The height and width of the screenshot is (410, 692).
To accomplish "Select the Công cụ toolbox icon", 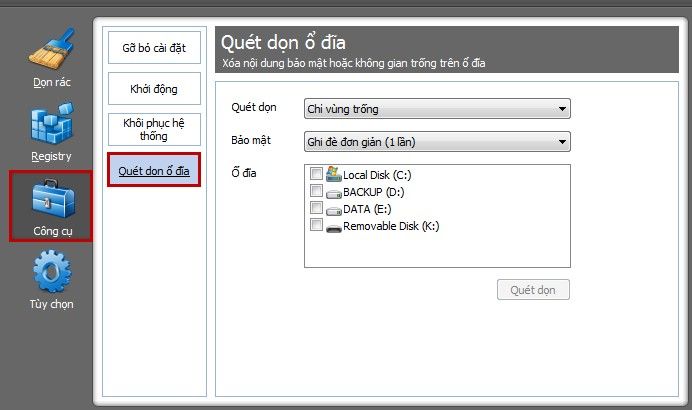I will [x=53, y=198].
